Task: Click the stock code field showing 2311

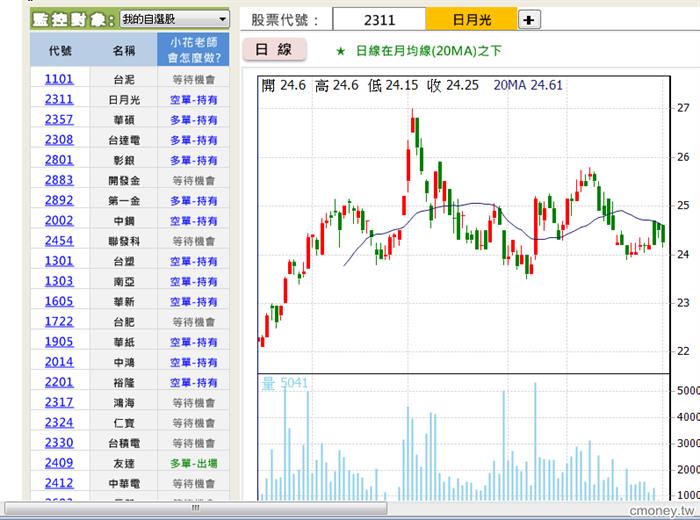Action: [379, 20]
